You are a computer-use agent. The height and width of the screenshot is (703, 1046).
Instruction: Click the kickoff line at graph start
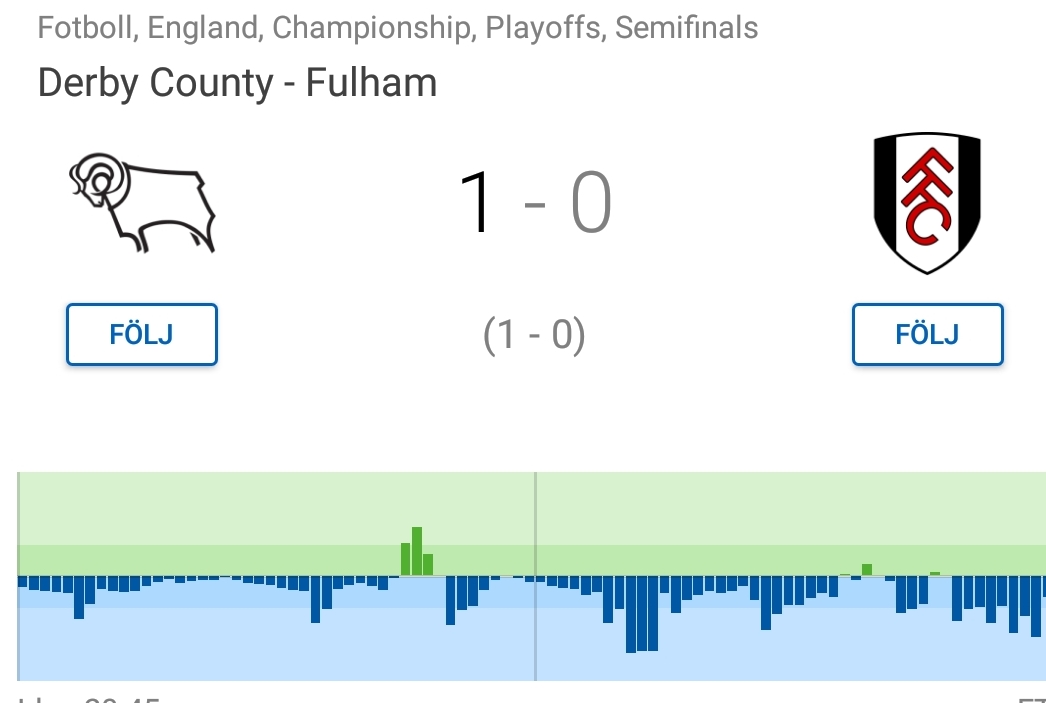point(18,576)
